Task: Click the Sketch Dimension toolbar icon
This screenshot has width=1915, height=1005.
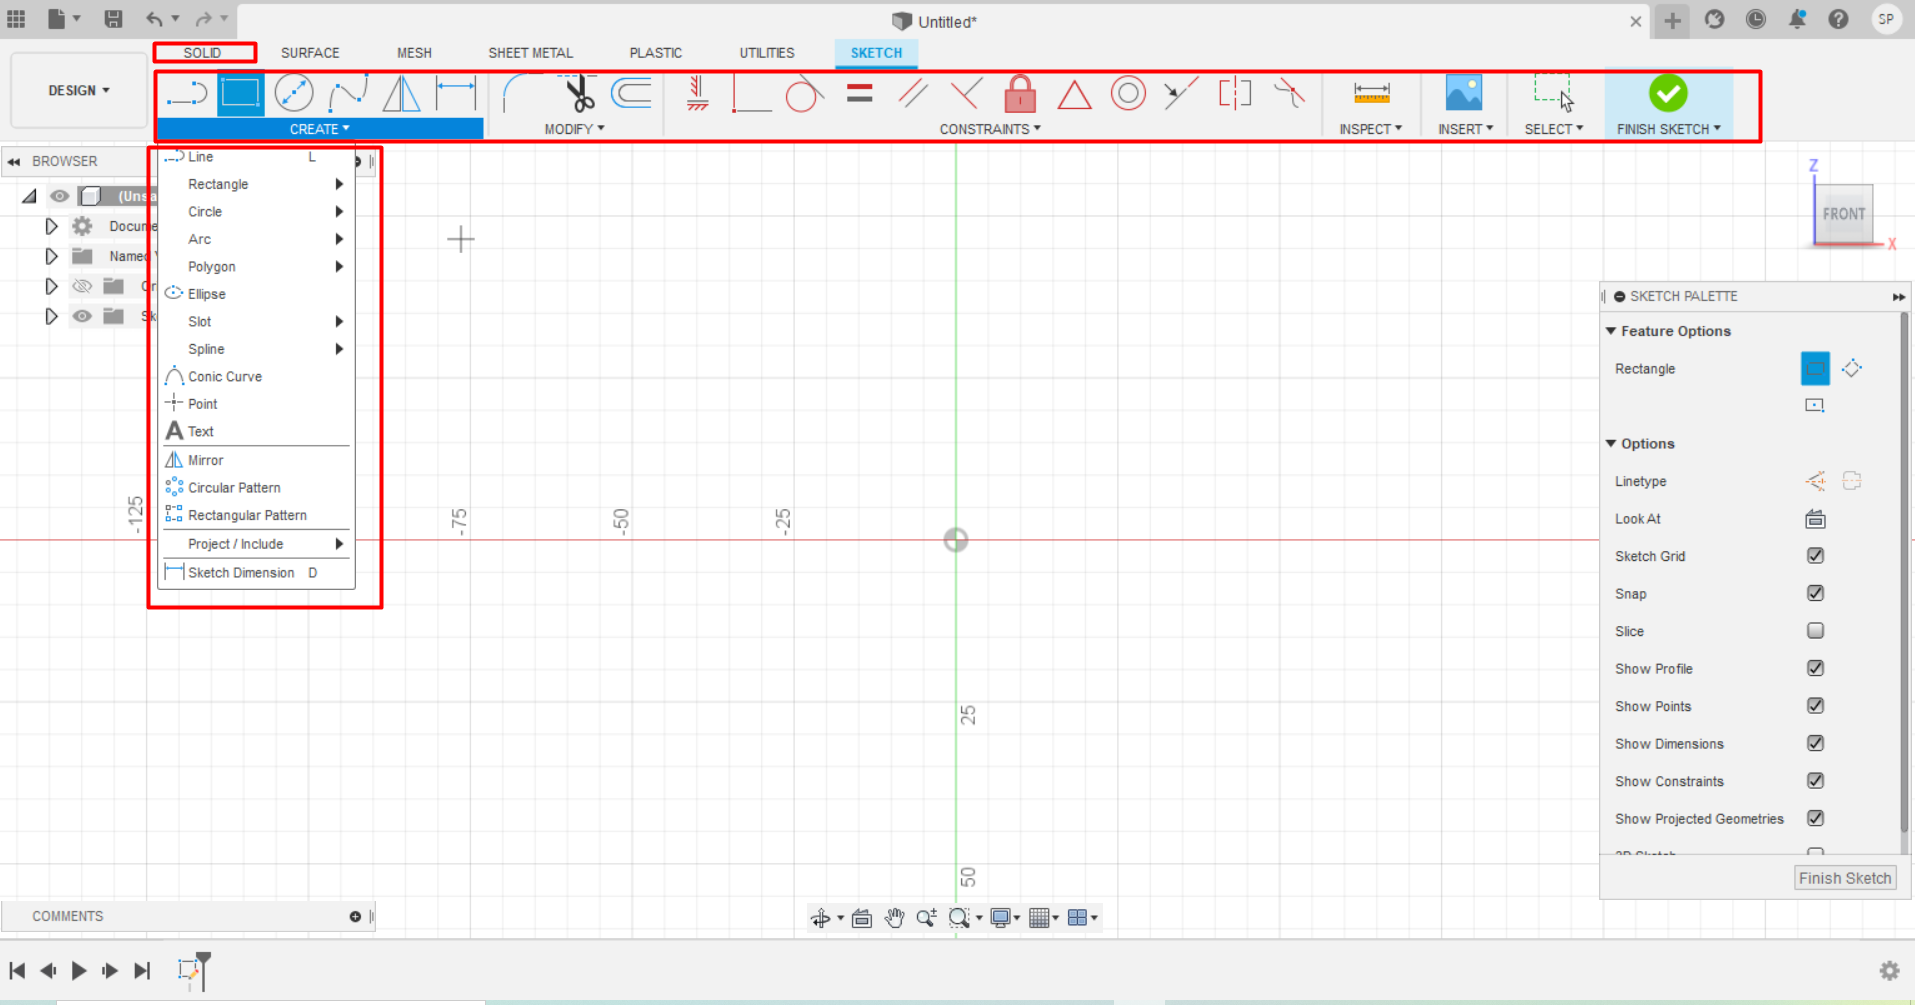Action: 456,94
